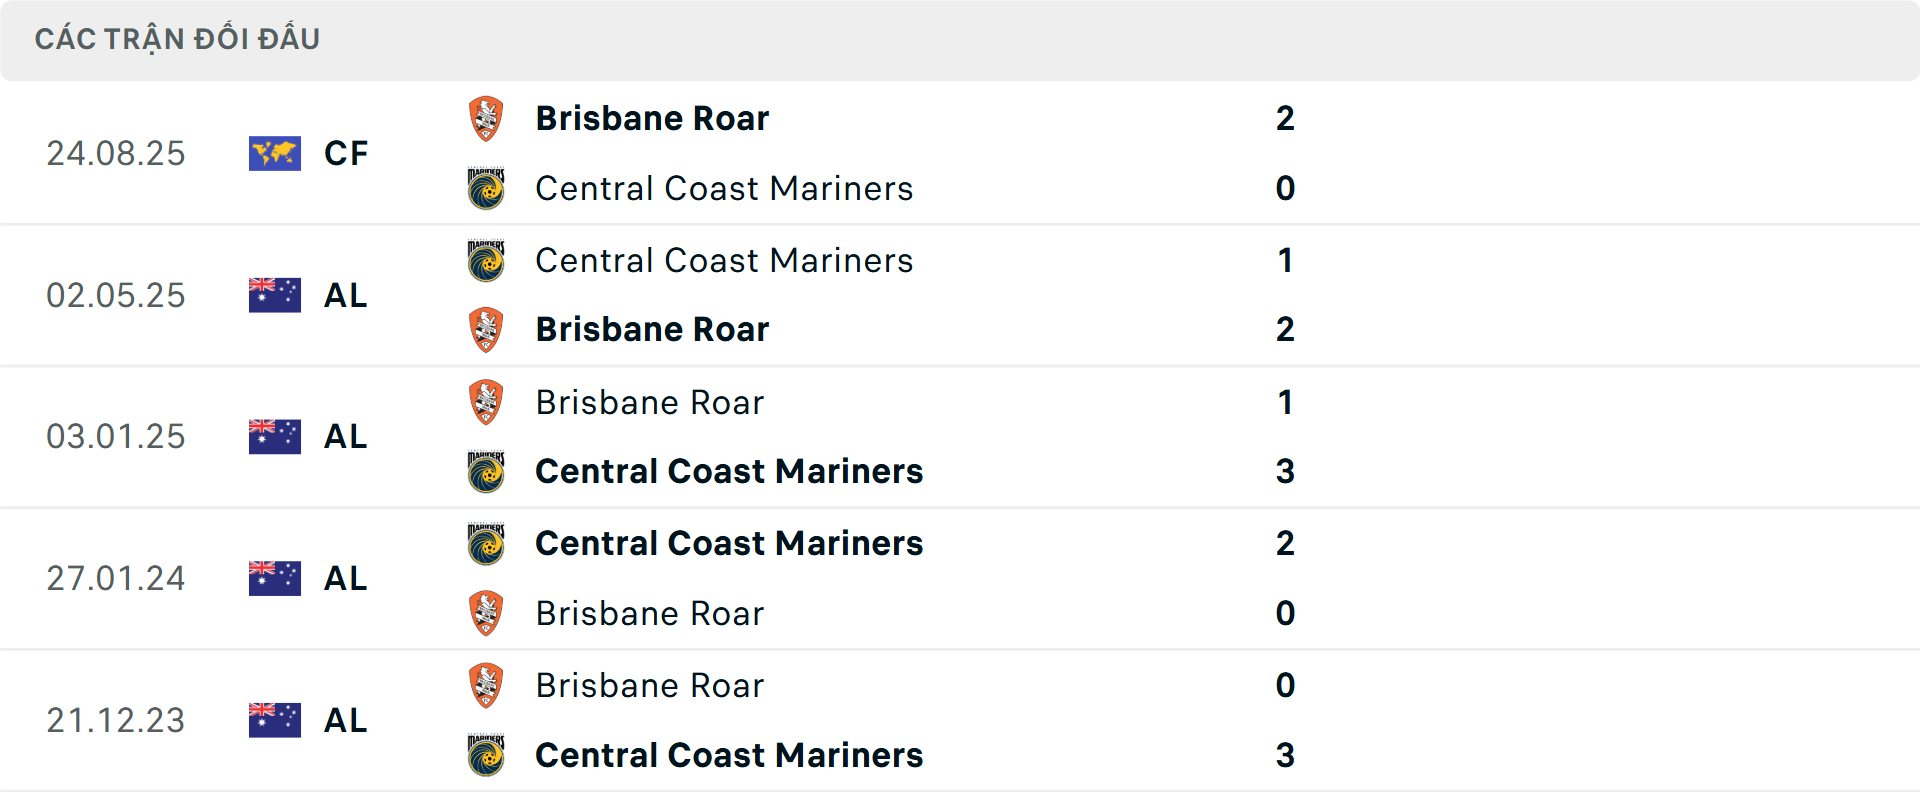Select the Mariners badge in the 27.01.24 fixture
The height and width of the screenshot is (792, 1920).
click(487, 543)
